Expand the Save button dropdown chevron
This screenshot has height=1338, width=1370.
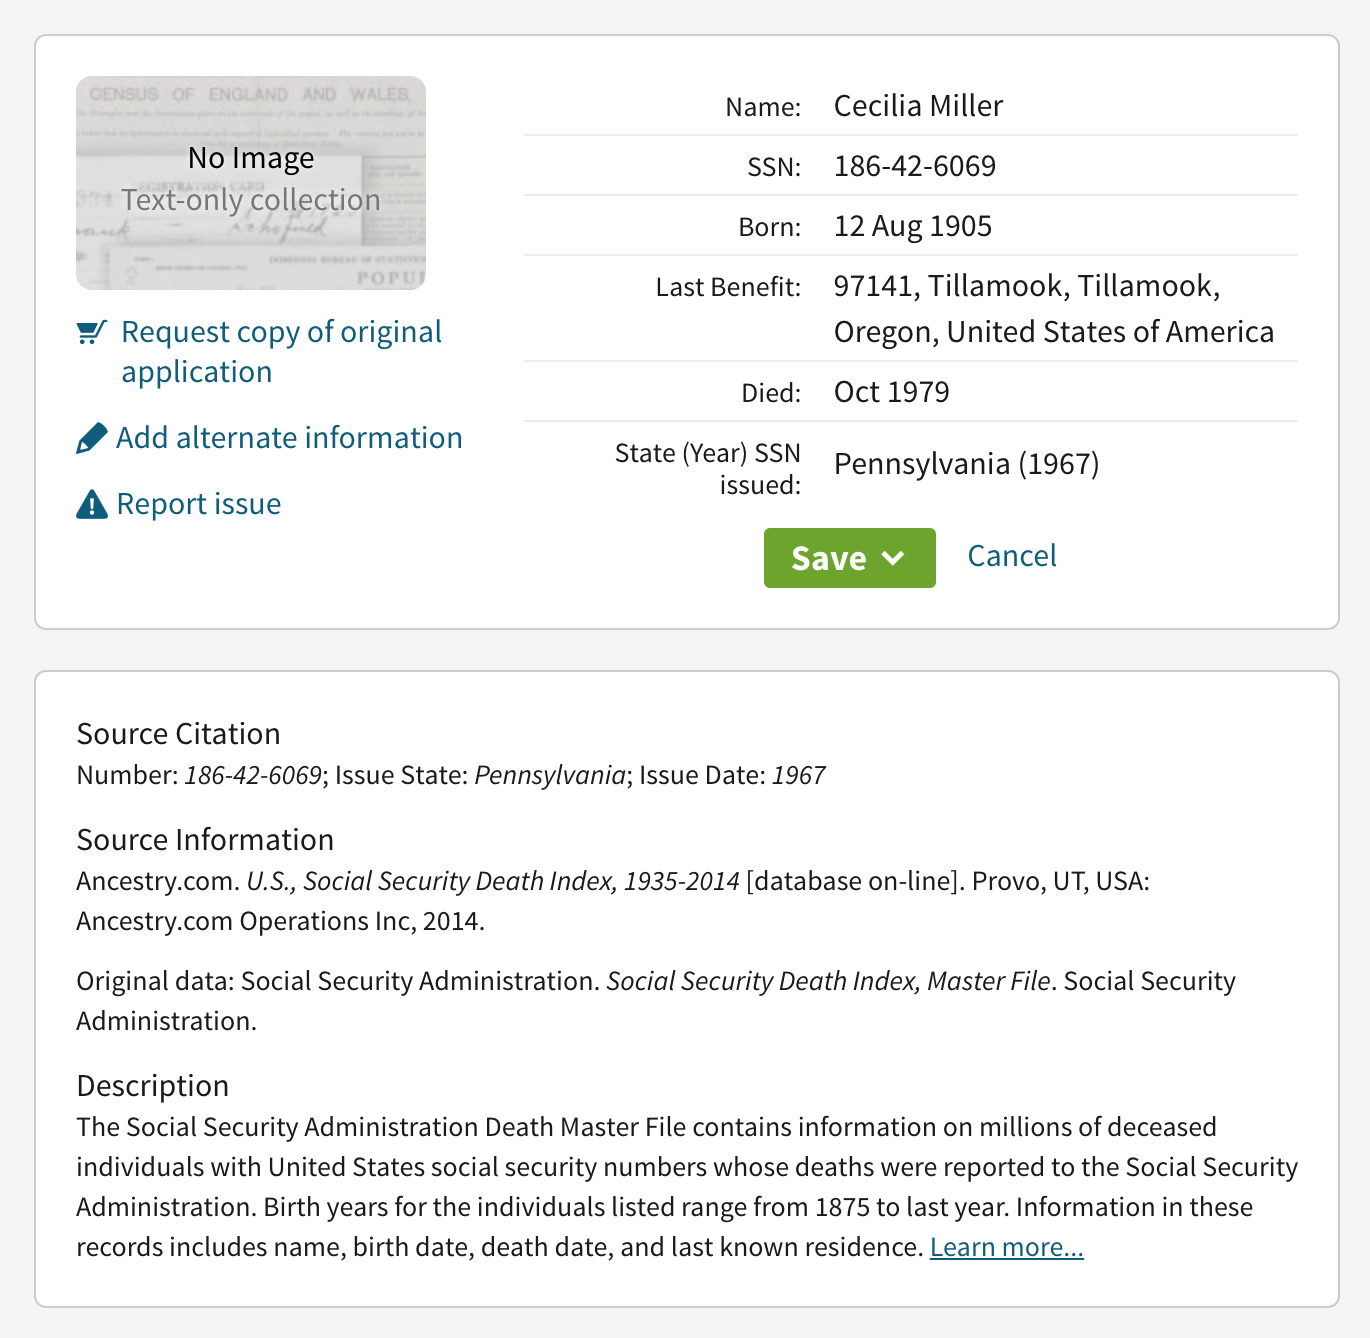(x=894, y=558)
